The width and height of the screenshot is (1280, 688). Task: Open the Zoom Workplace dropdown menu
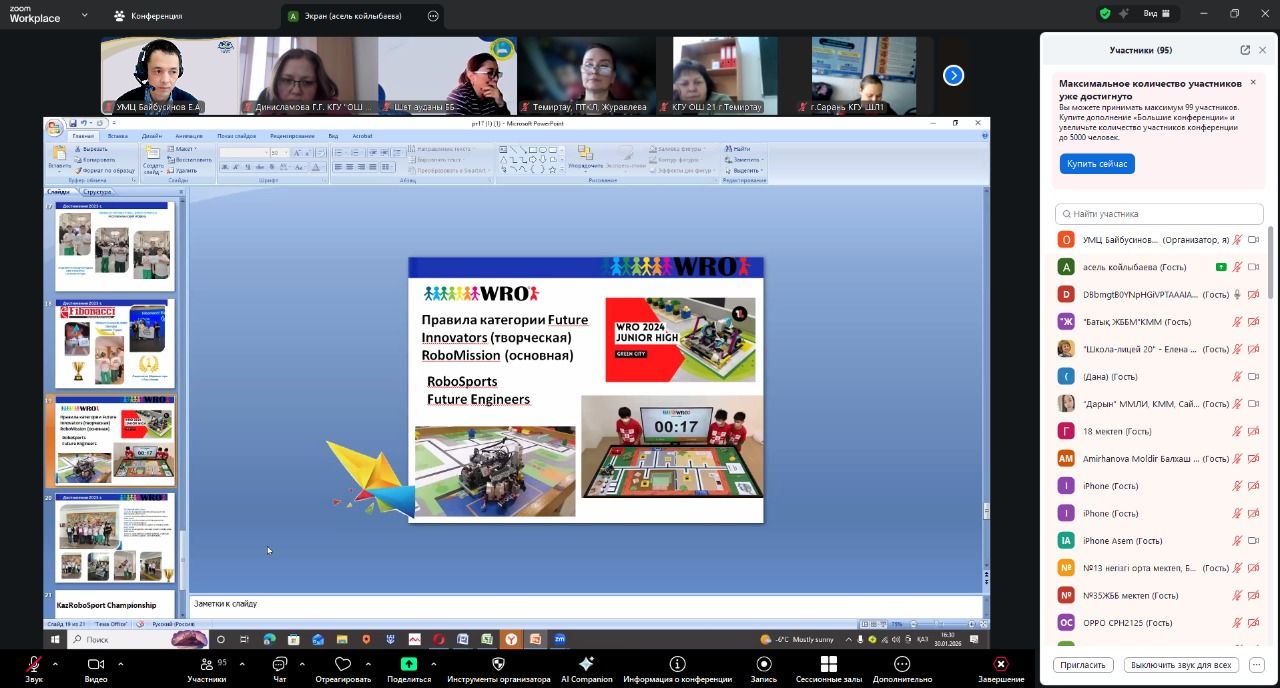tap(84, 15)
